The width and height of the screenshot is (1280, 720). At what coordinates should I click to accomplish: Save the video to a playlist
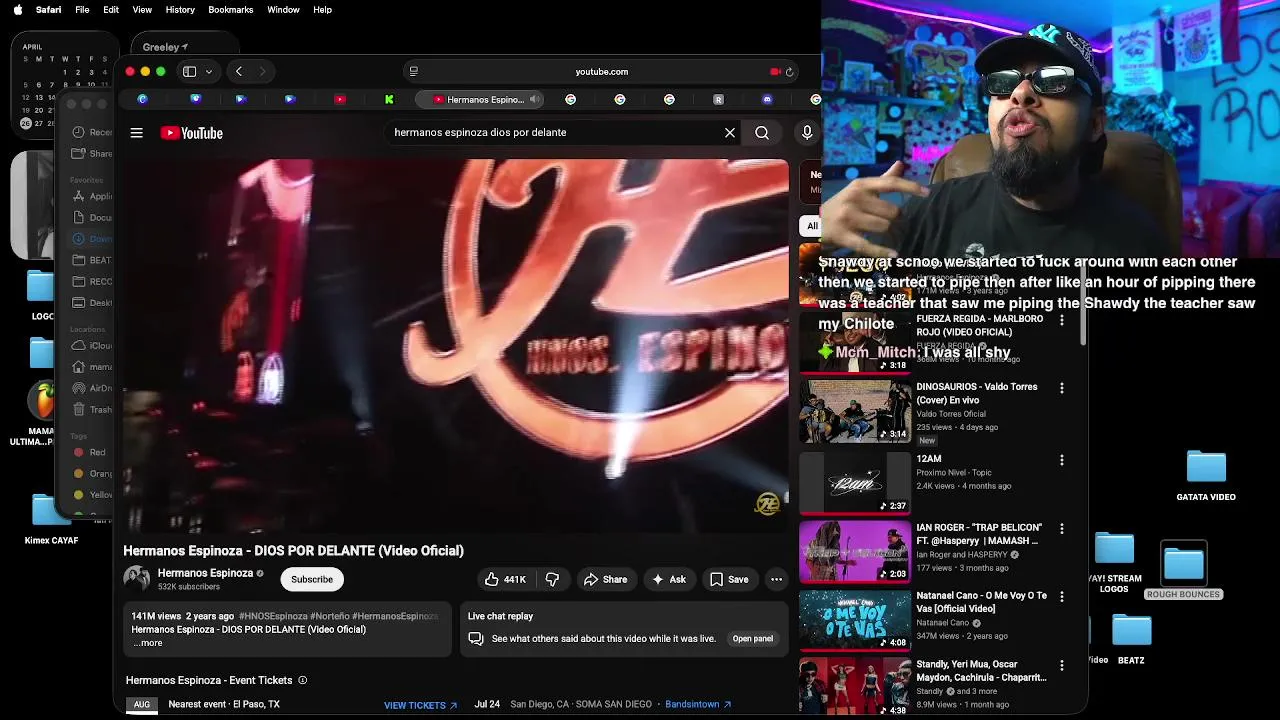729,579
